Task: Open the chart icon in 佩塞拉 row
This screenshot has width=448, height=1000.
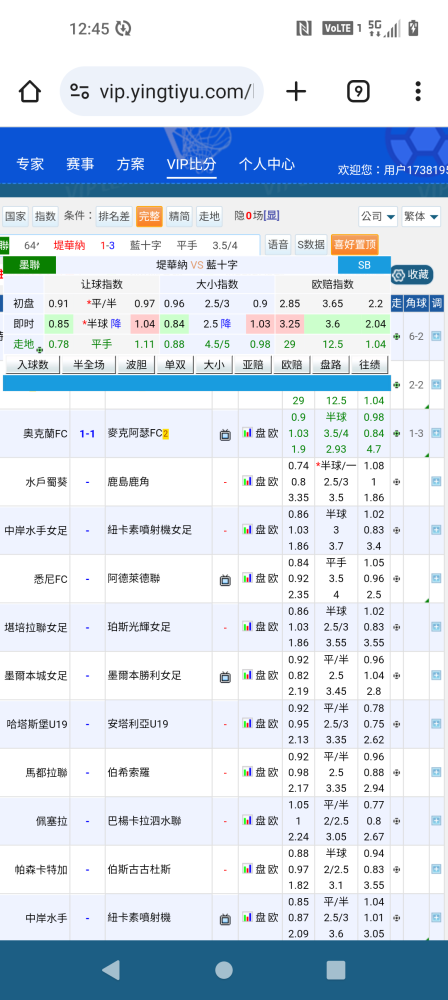Action: pos(248,821)
